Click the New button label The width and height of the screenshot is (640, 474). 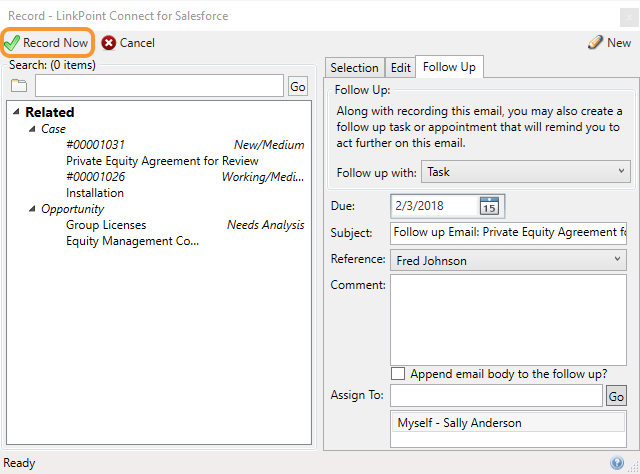click(x=619, y=42)
